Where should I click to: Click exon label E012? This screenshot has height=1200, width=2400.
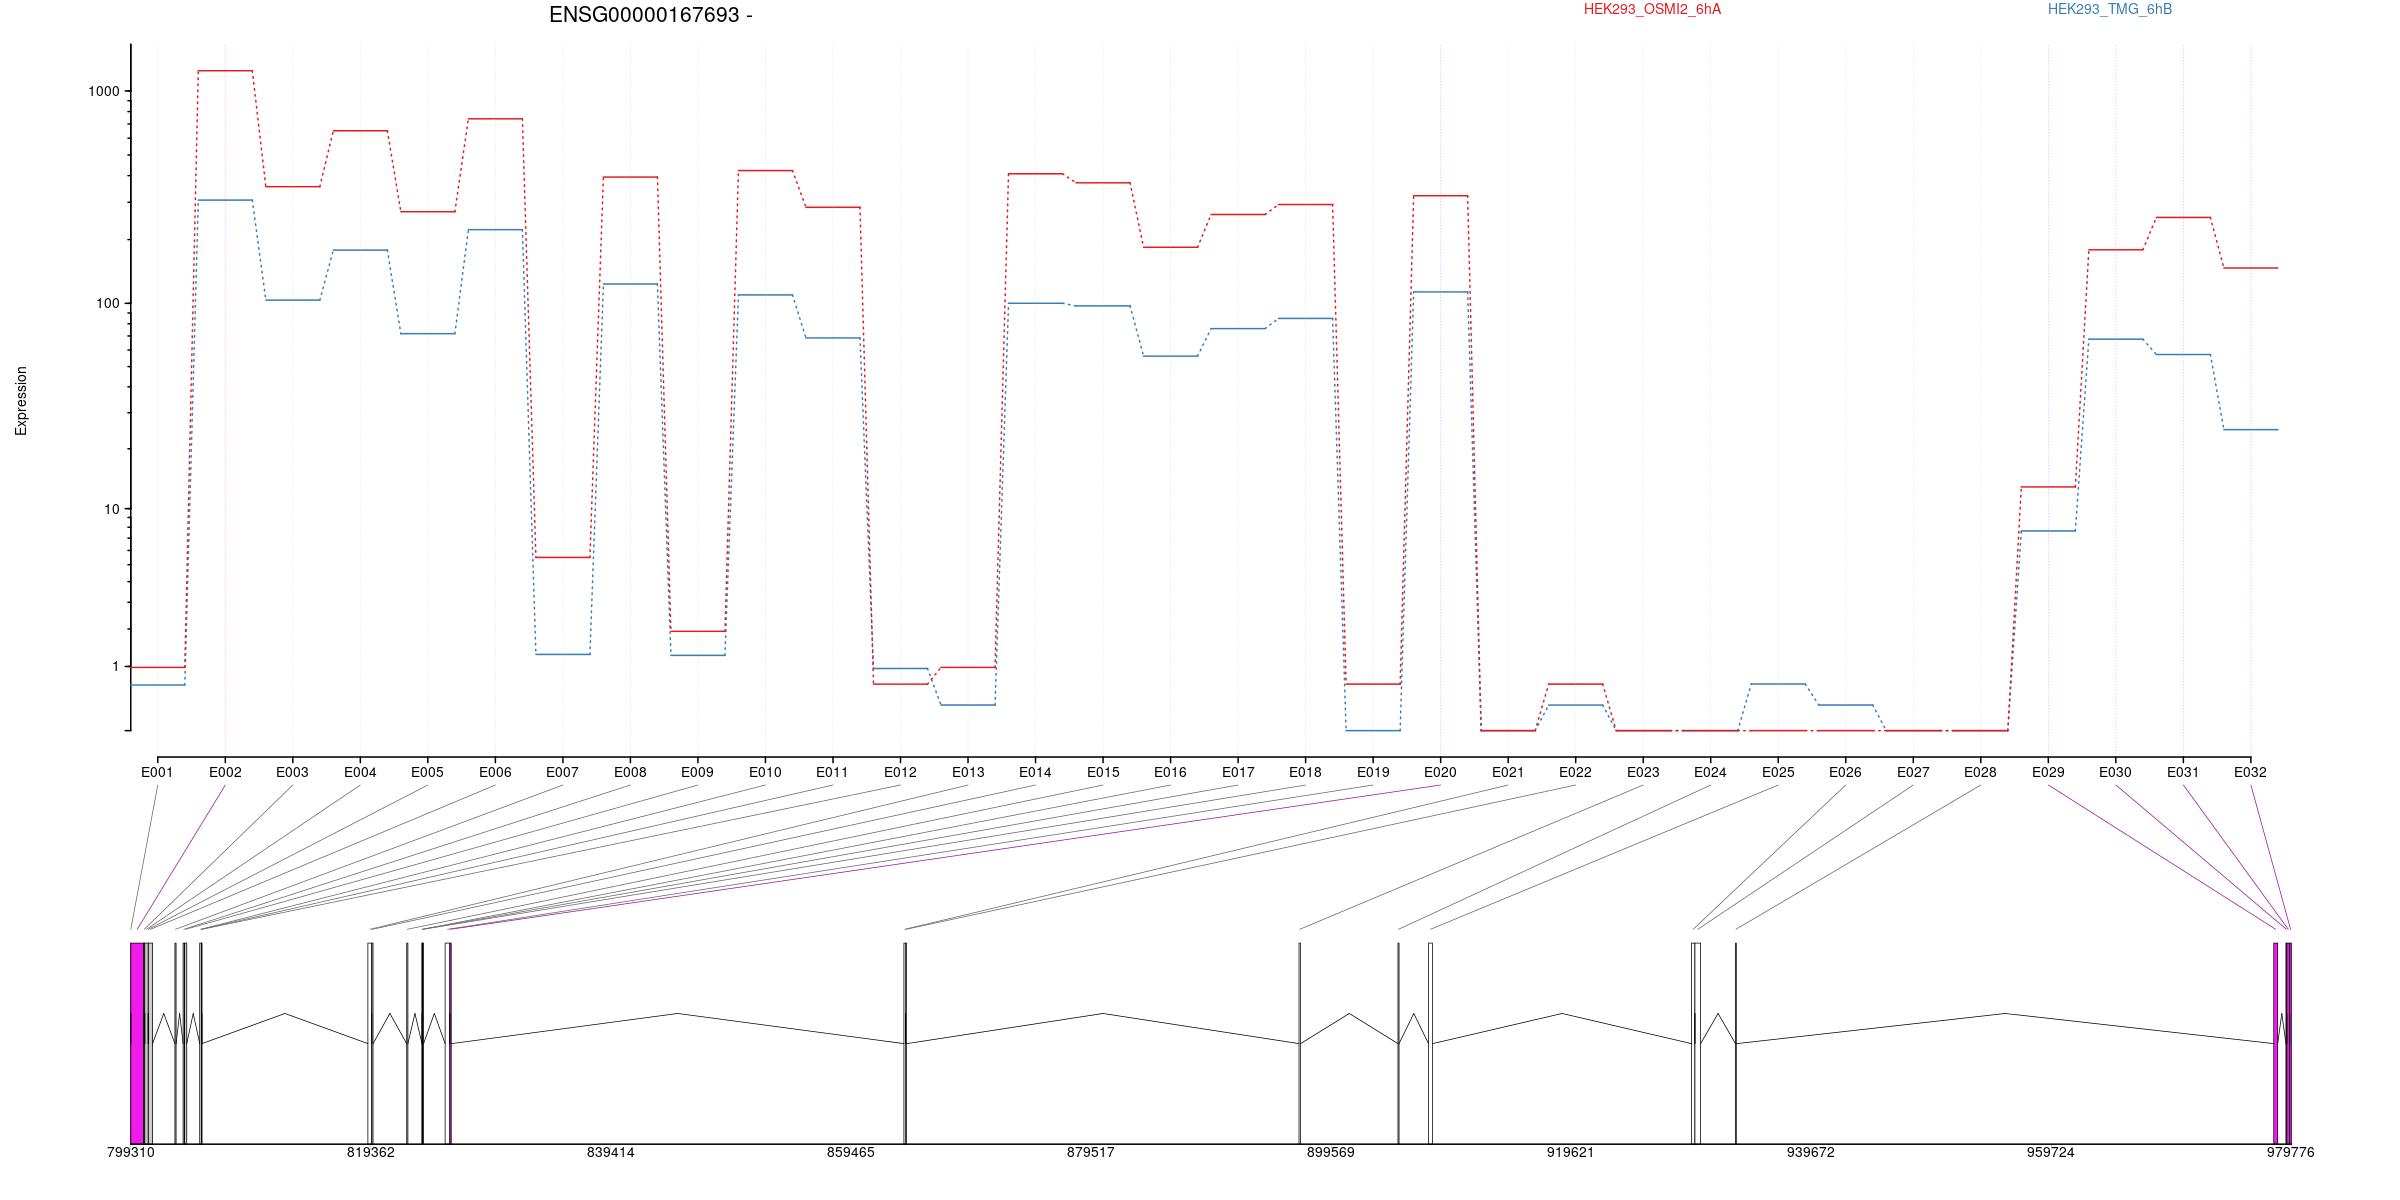(x=900, y=772)
